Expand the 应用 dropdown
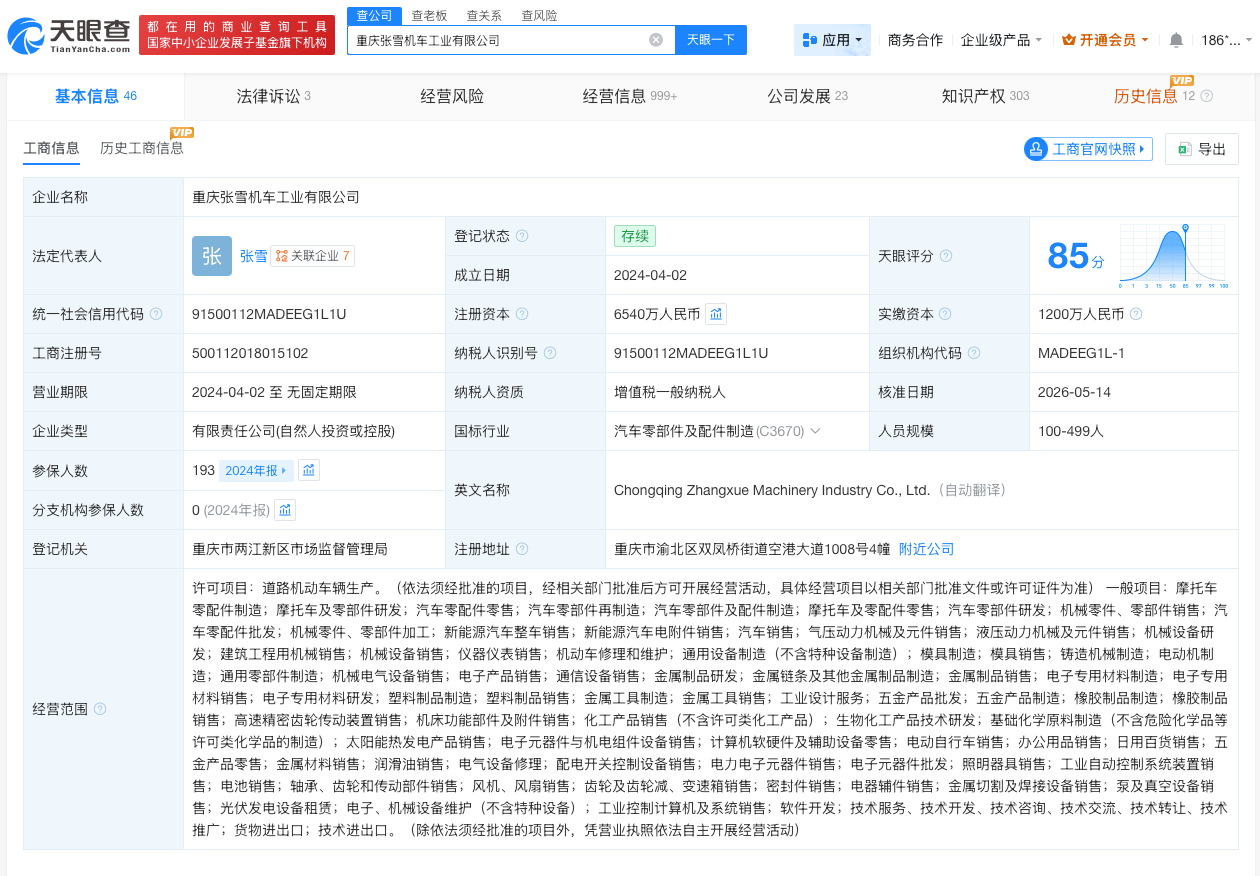This screenshot has height=876, width=1260. point(859,40)
